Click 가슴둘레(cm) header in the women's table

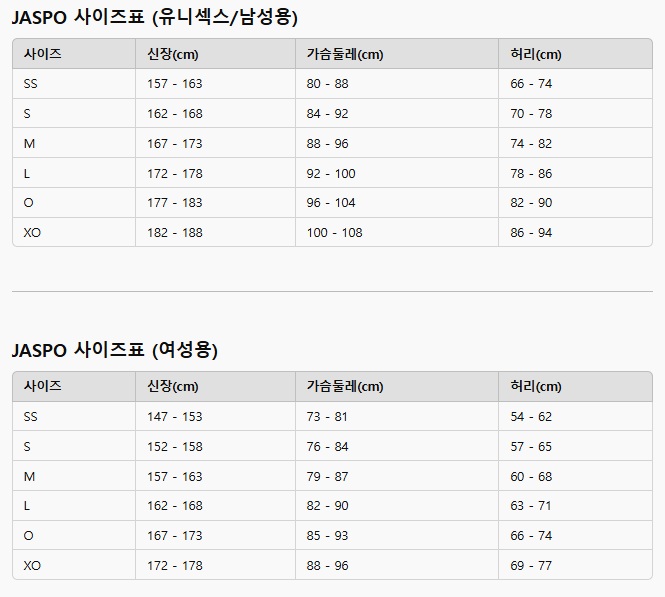click(344, 386)
